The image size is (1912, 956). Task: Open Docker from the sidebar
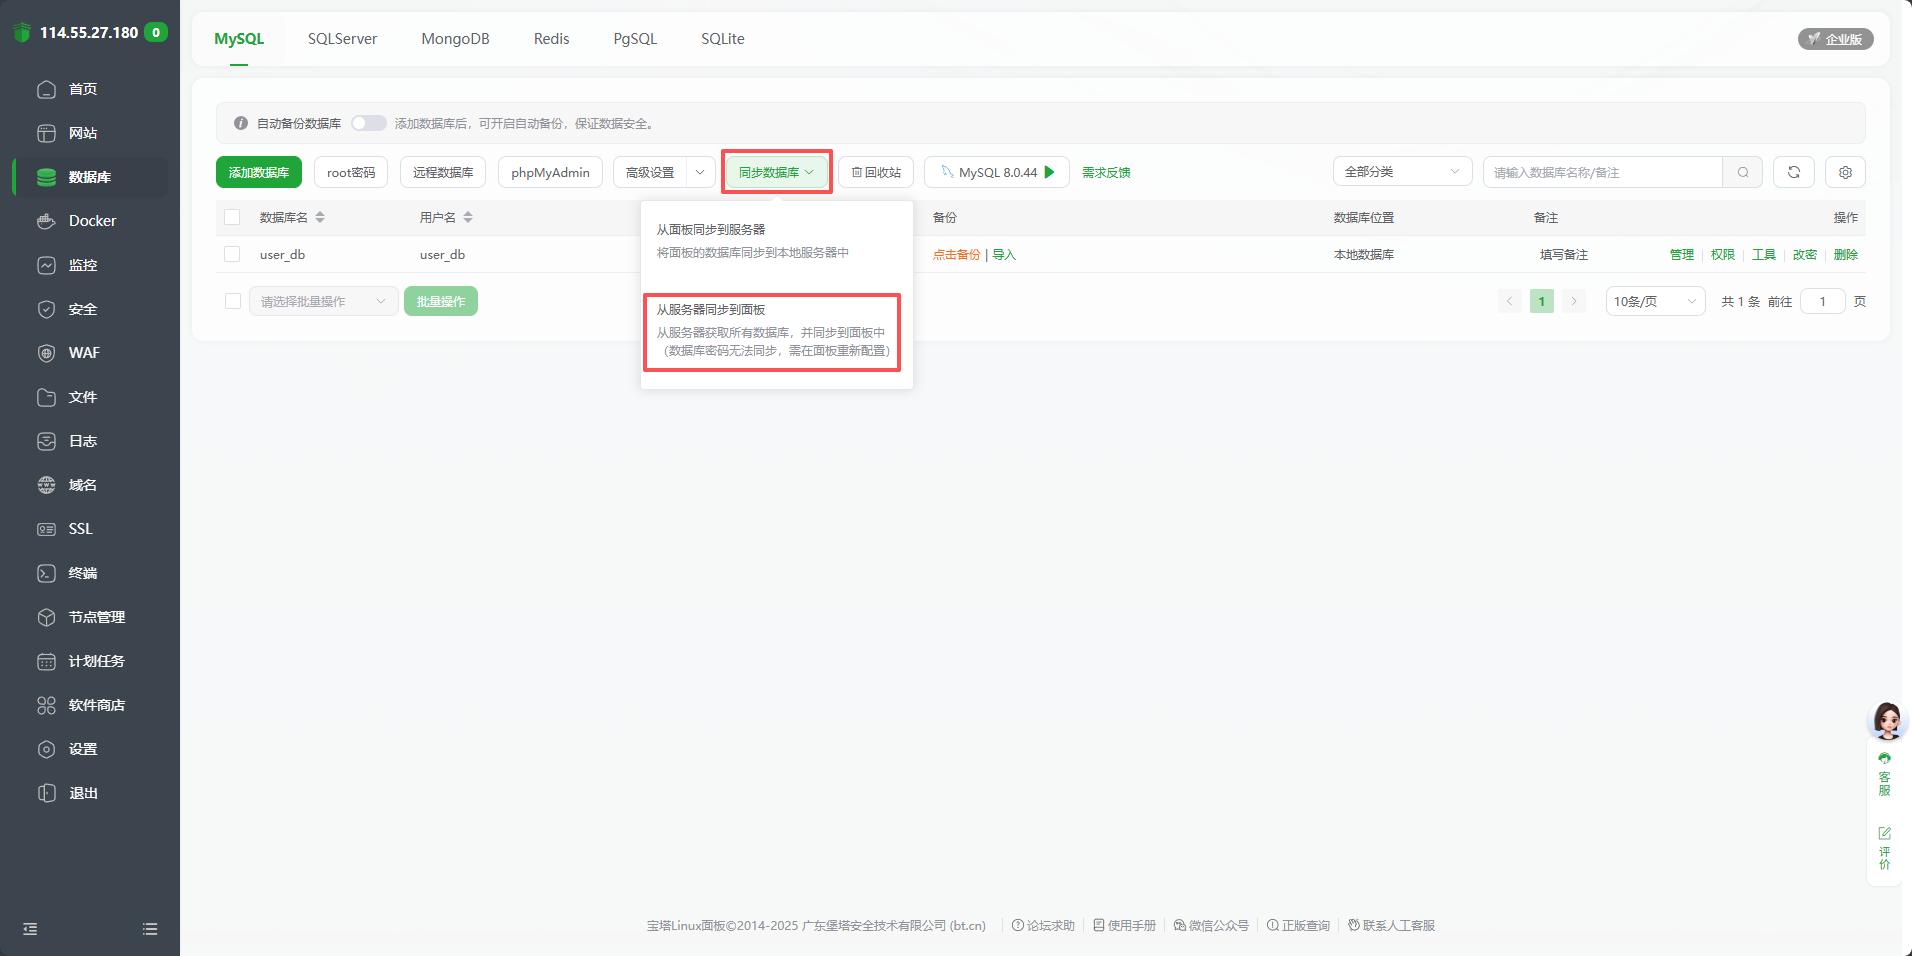[x=92, y=221]
